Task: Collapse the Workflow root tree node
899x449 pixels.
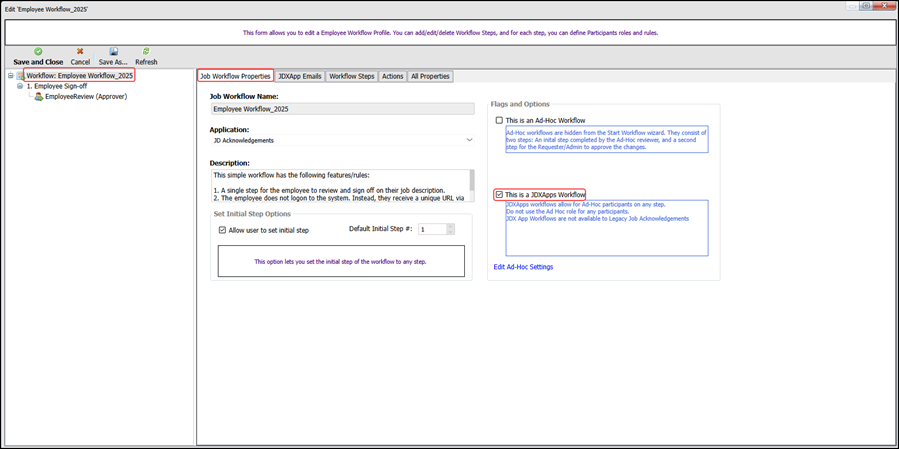Action: click(9, 76)
